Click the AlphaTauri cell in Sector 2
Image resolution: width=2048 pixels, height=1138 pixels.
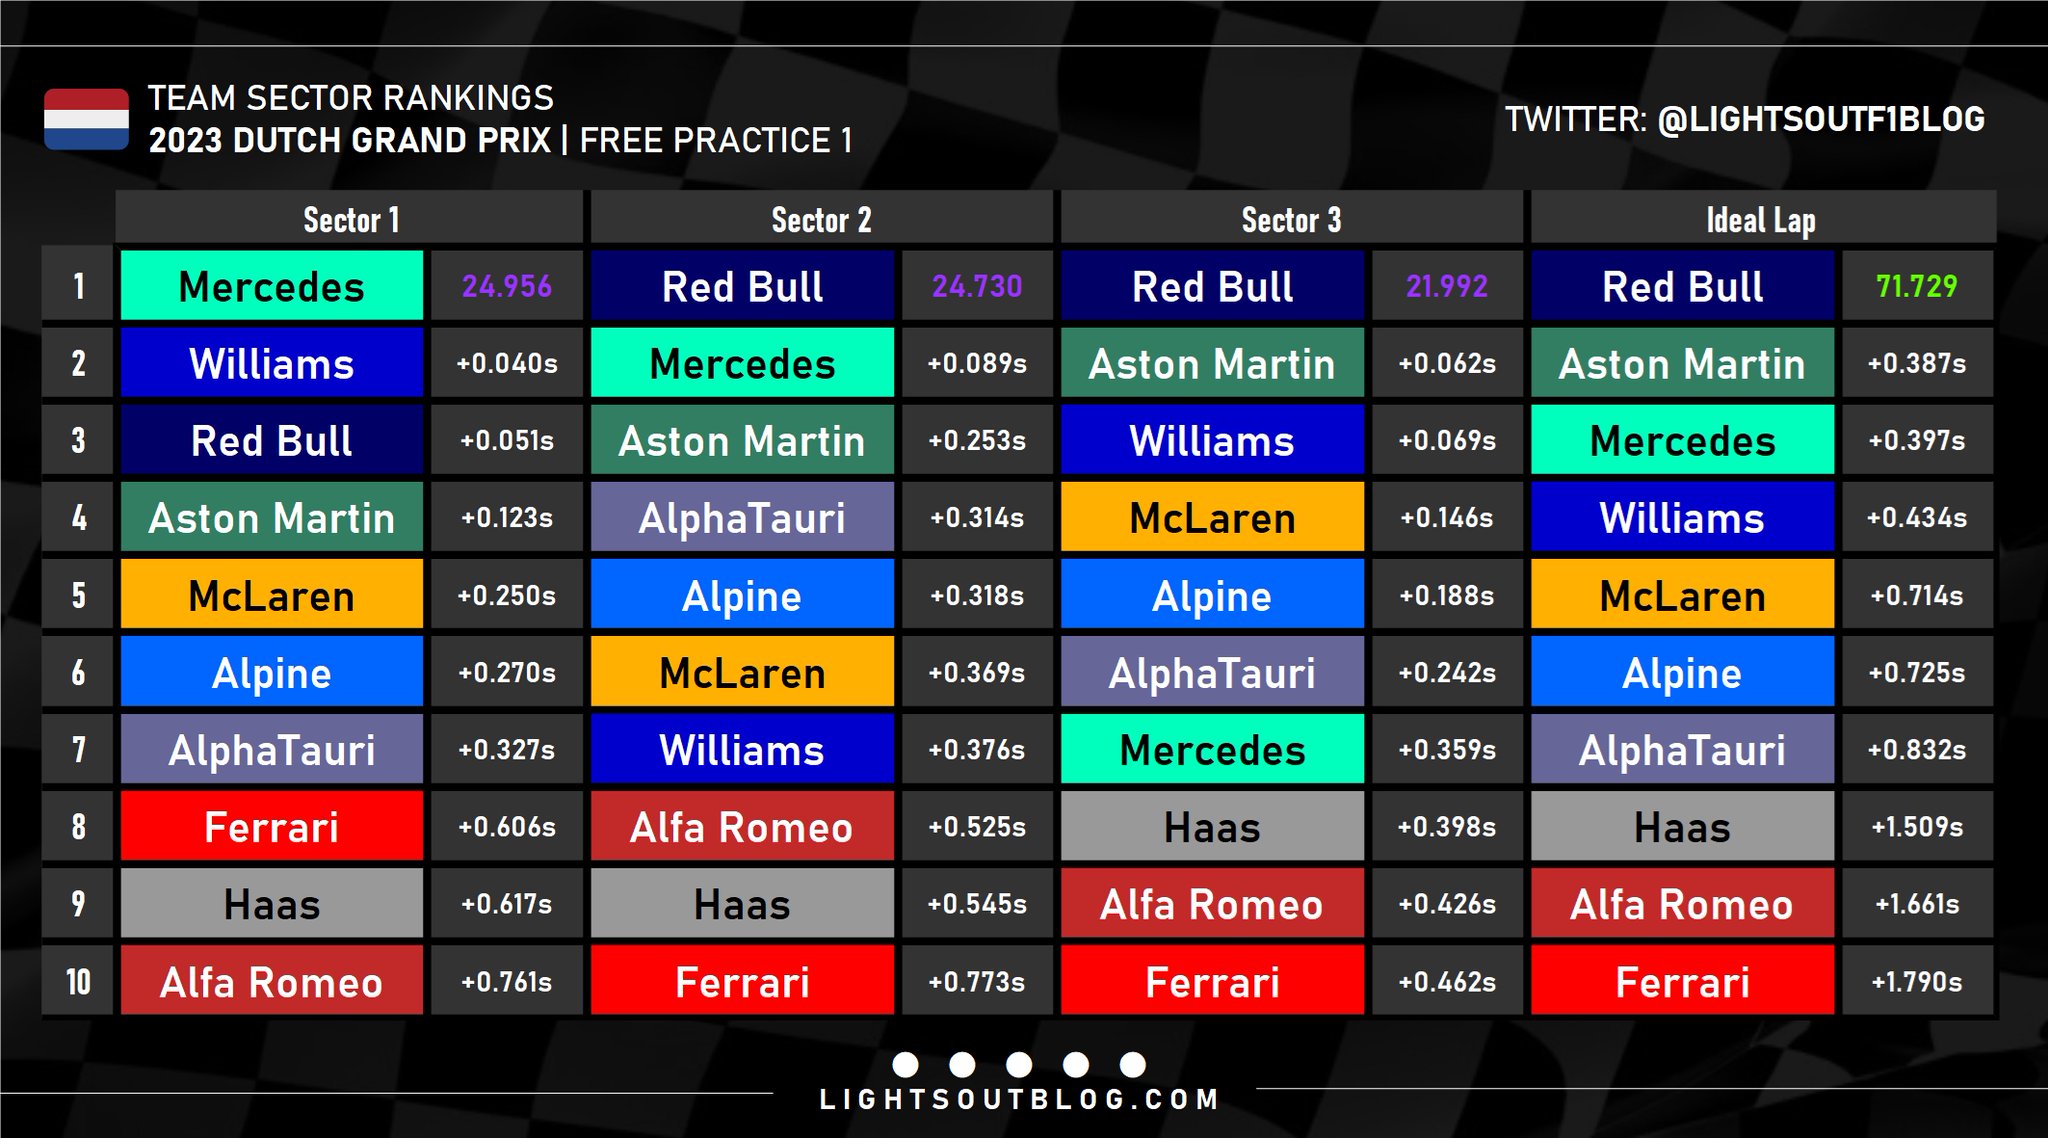coord(742,517)
